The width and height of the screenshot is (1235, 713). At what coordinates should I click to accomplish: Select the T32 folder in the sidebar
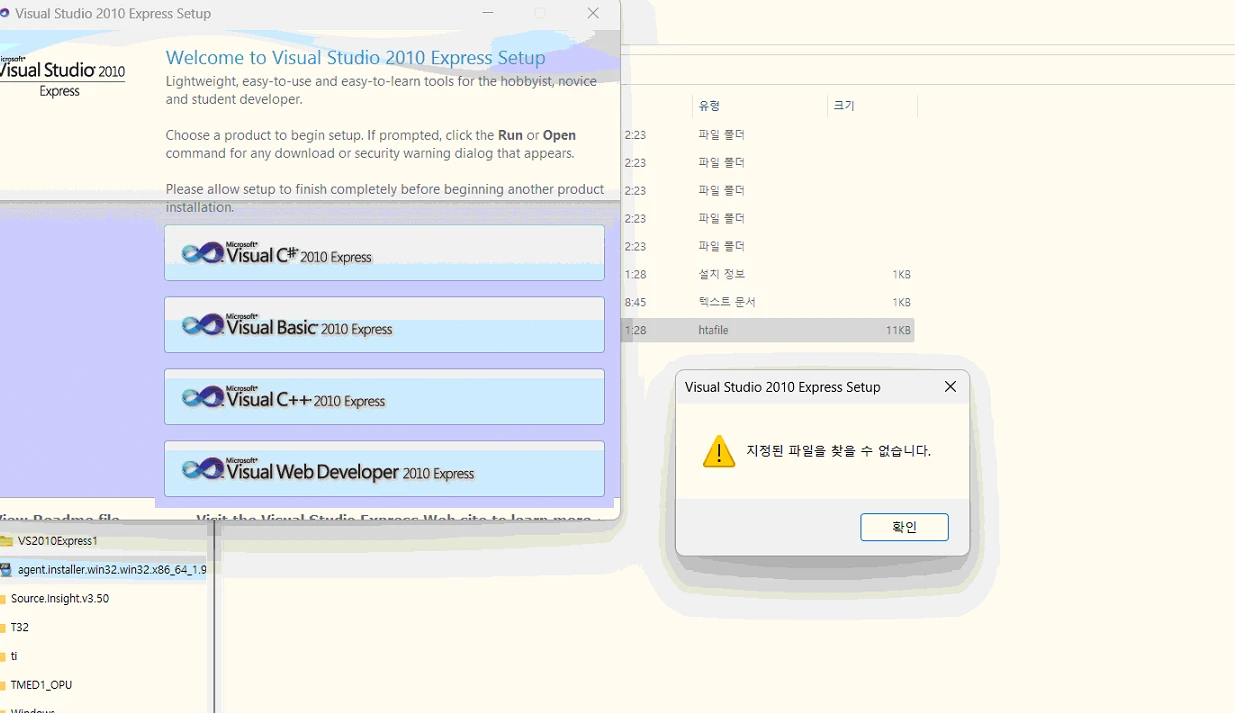(x=20, y=628)
